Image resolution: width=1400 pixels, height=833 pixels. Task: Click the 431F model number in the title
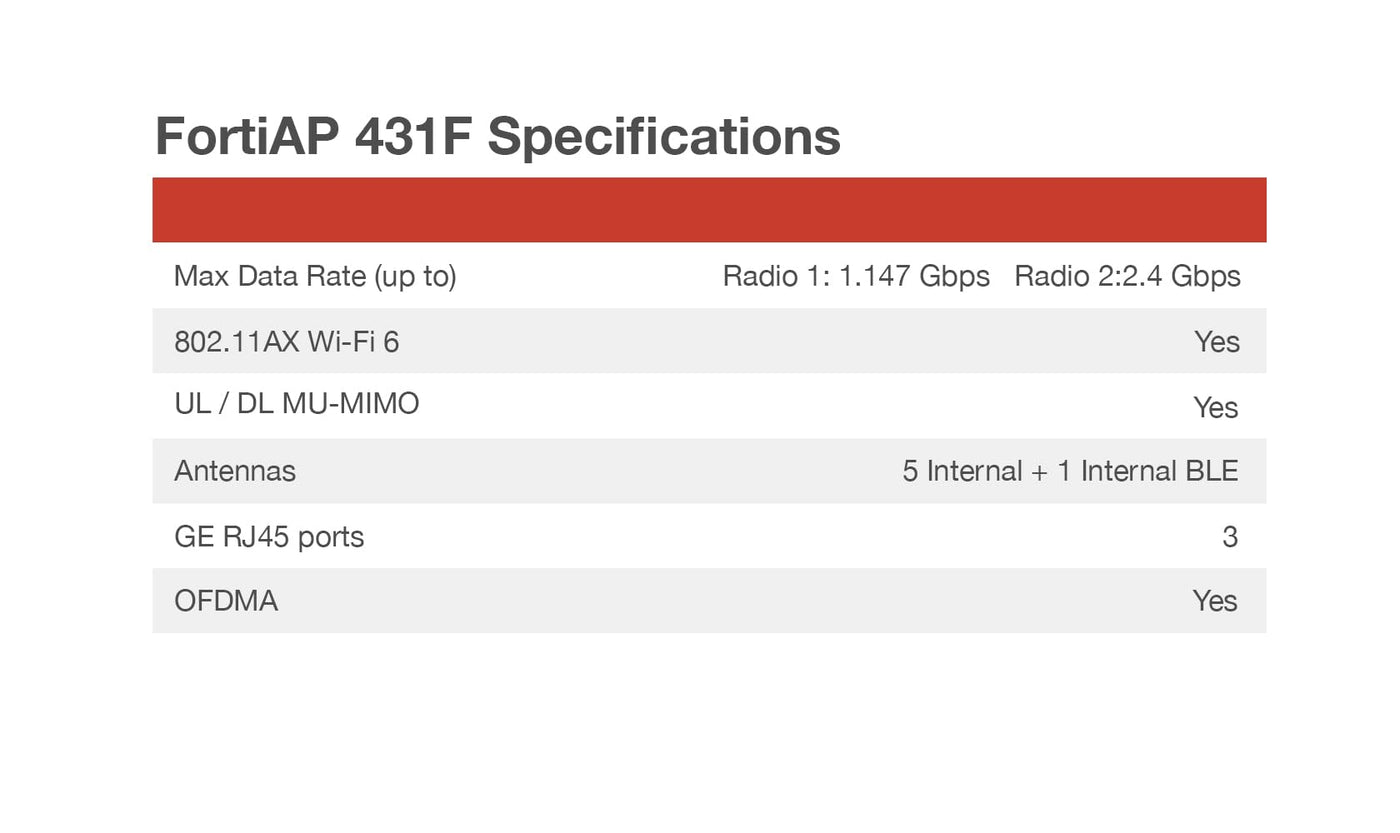(x=412, y=136)
